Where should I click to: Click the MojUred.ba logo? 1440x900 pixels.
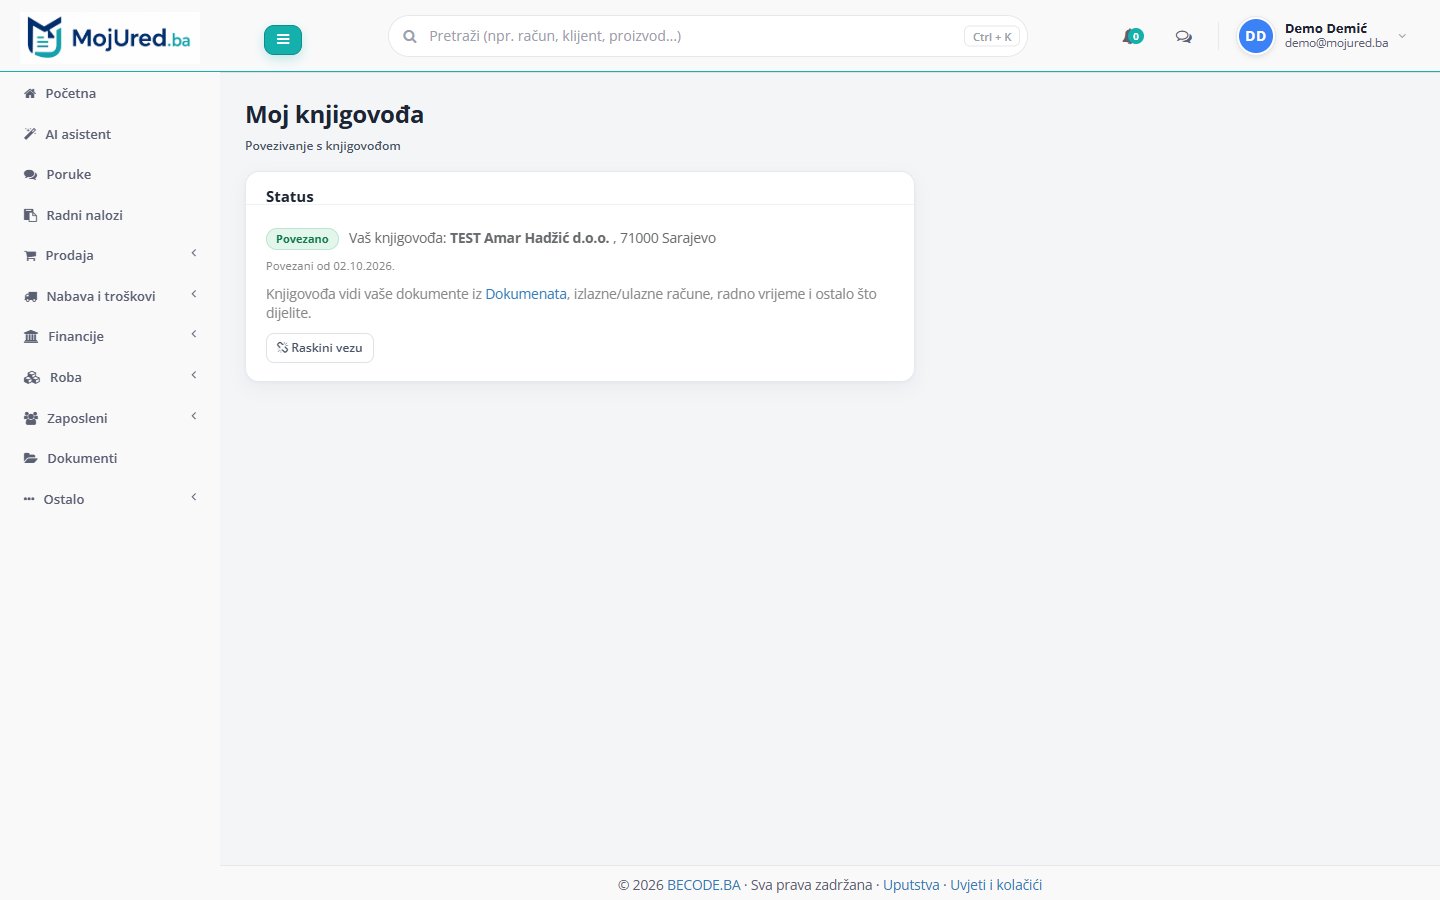[x=110, y=38]
